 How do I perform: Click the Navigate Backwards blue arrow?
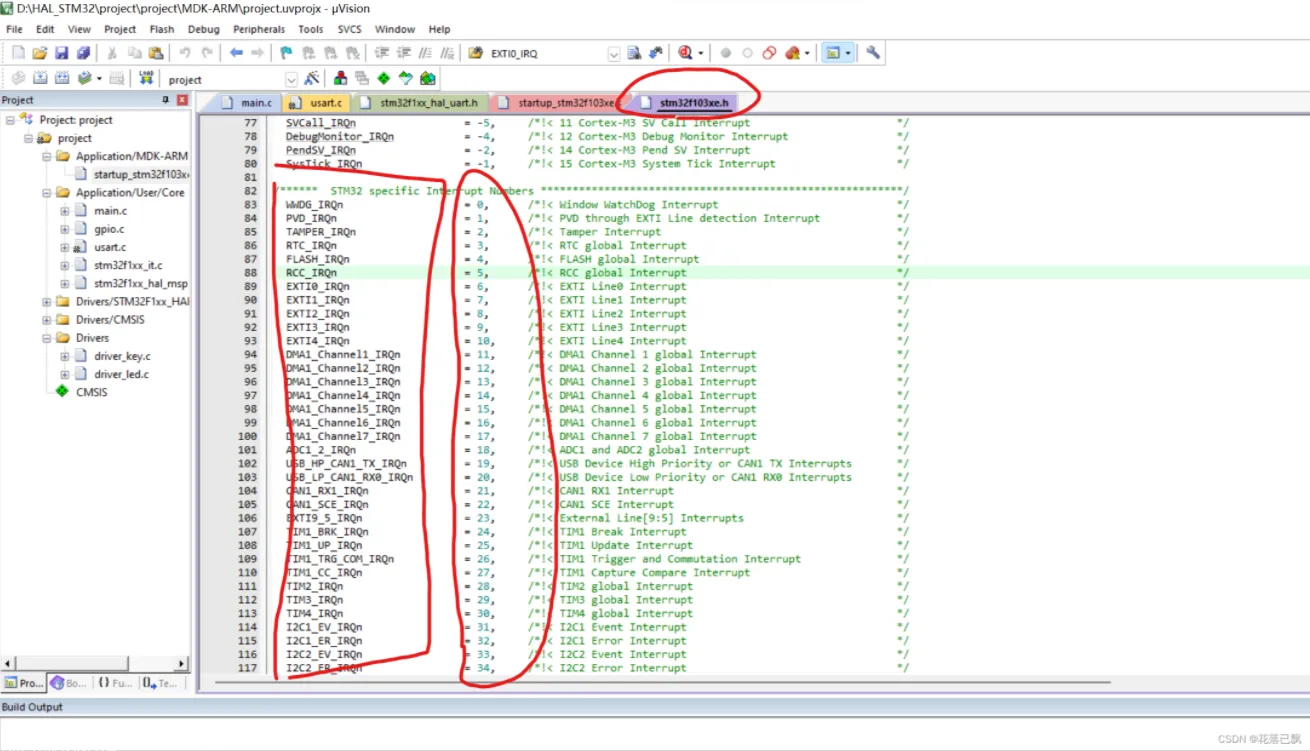(x=236, y=52)
